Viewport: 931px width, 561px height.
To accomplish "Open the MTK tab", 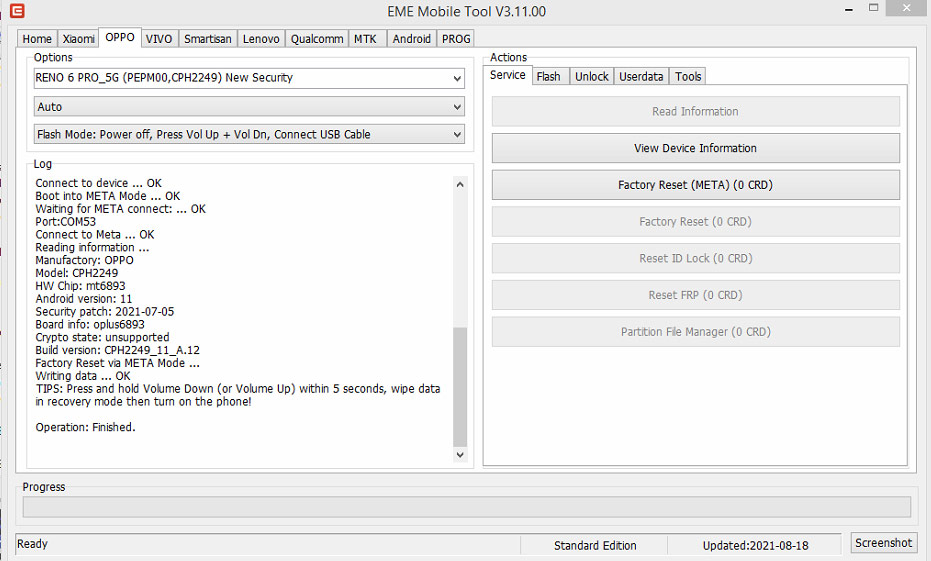I will [365, 39].
